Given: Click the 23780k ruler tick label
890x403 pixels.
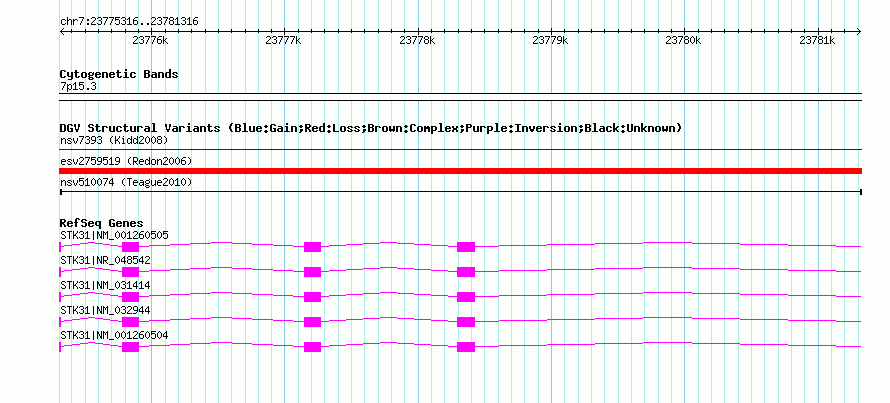Looking at the screenshot, I should click(x=683, y=40).
